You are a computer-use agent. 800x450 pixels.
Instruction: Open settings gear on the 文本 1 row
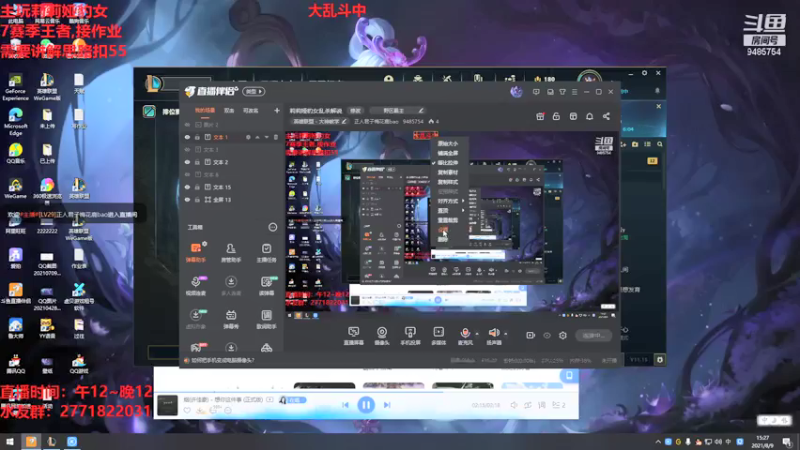click(248, 137)
